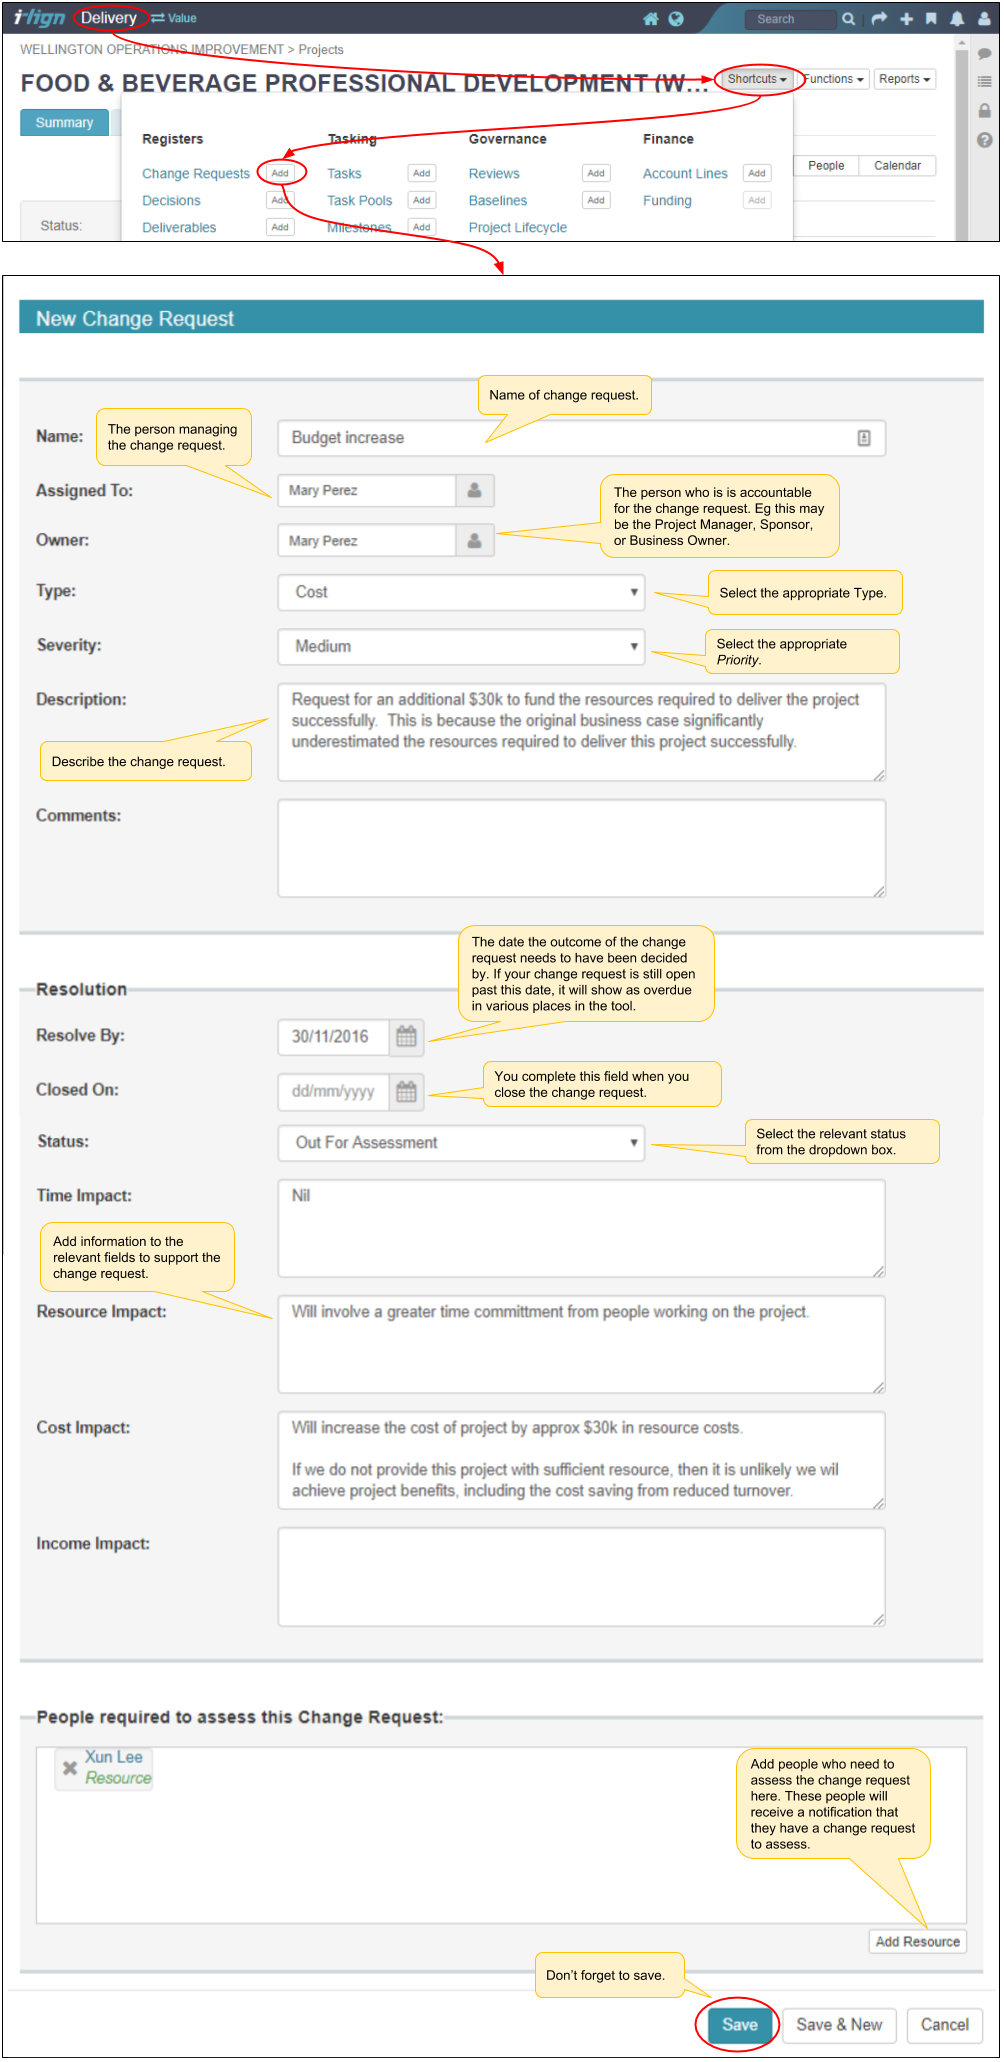Cancel the new change request
Screen dimensions: 1004x2062
click(945, 2025)
